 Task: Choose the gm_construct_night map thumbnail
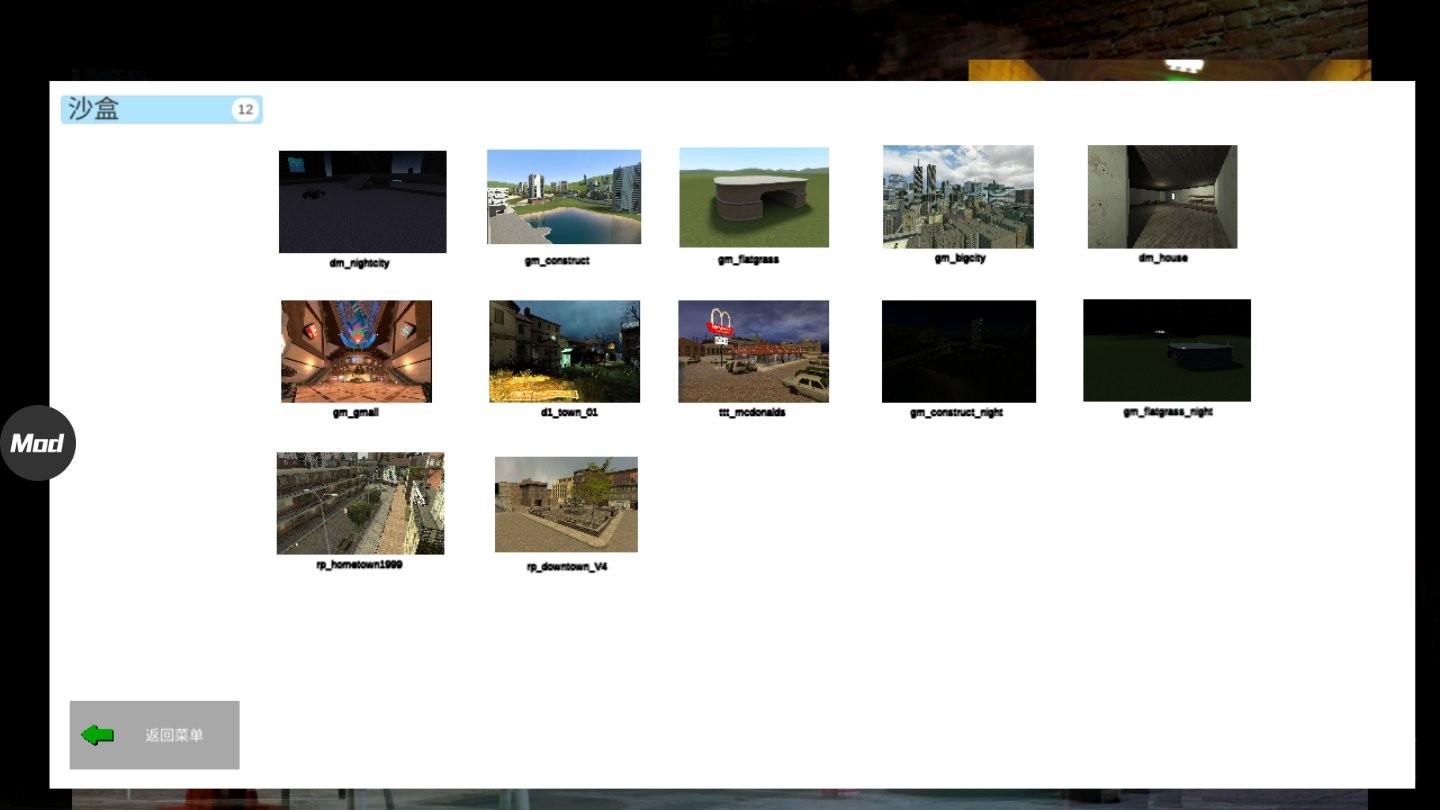[x=958, y=351]
